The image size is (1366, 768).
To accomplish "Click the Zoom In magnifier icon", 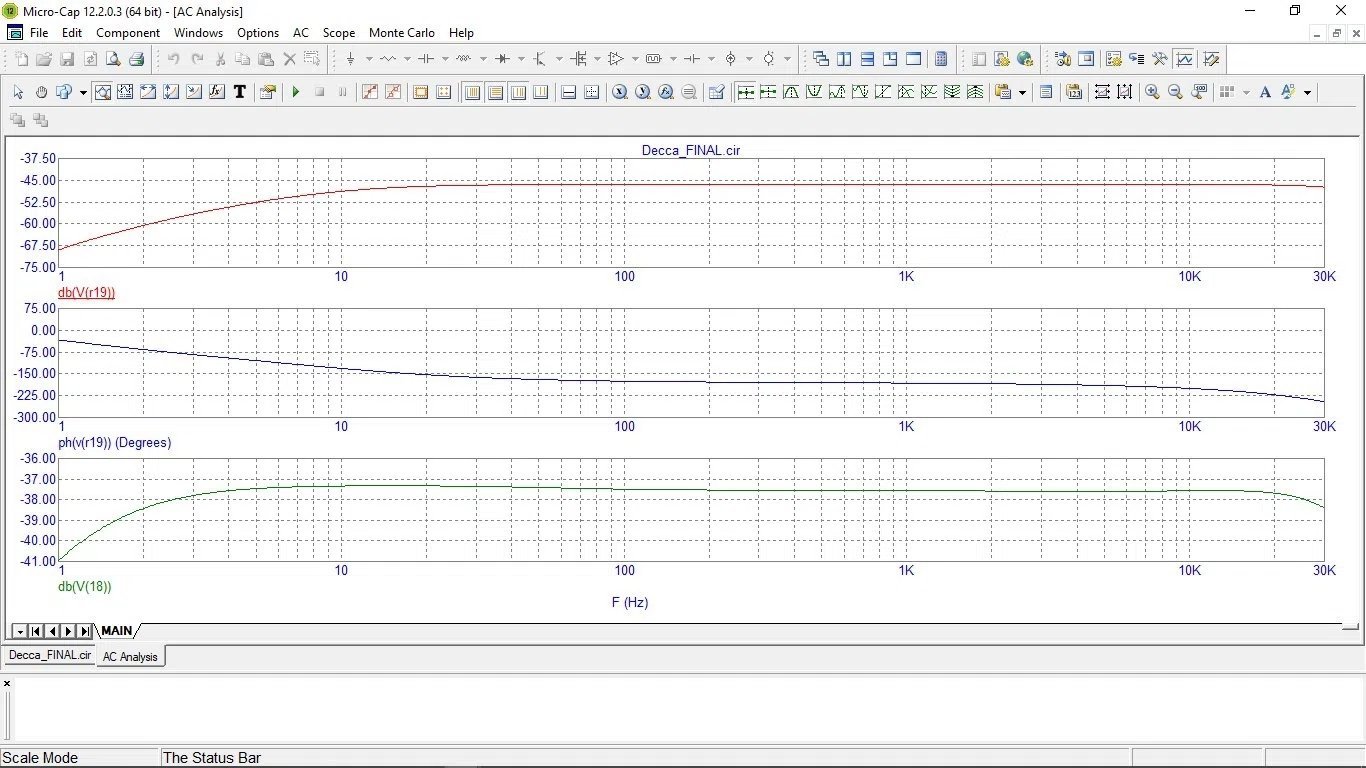I will pyautogui.click(x=1152, y=92).
